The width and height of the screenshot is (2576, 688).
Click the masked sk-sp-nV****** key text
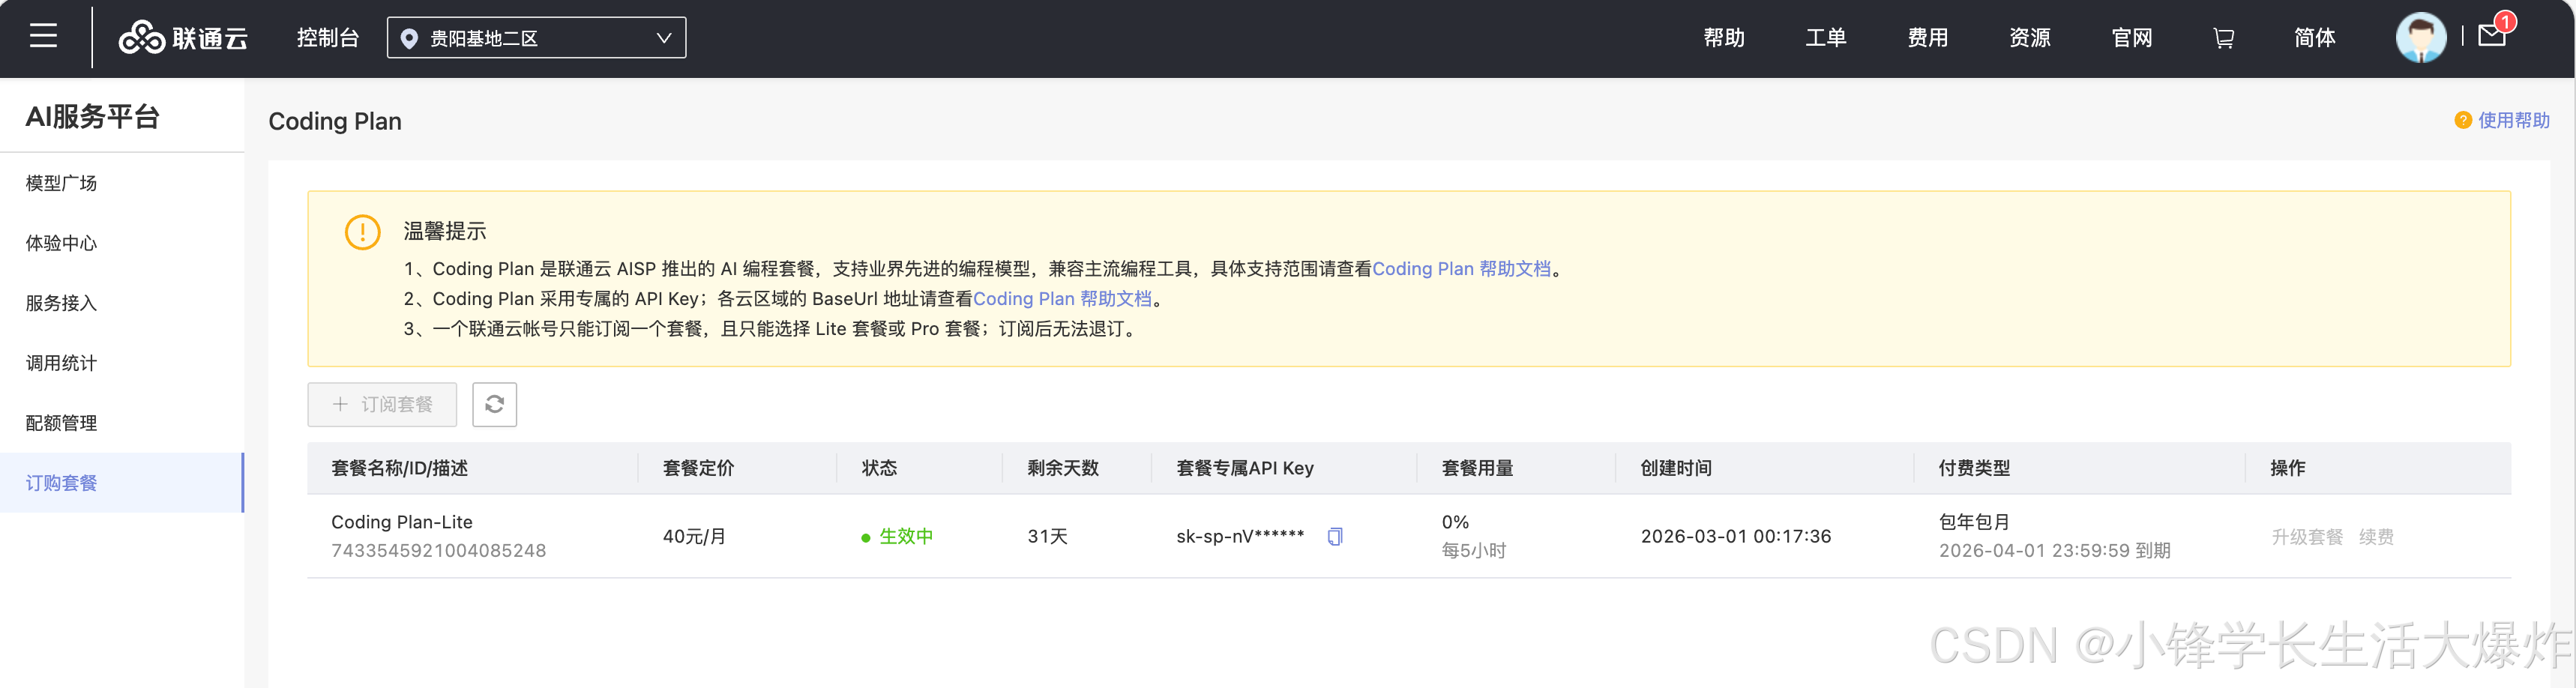coord(1240,536)
